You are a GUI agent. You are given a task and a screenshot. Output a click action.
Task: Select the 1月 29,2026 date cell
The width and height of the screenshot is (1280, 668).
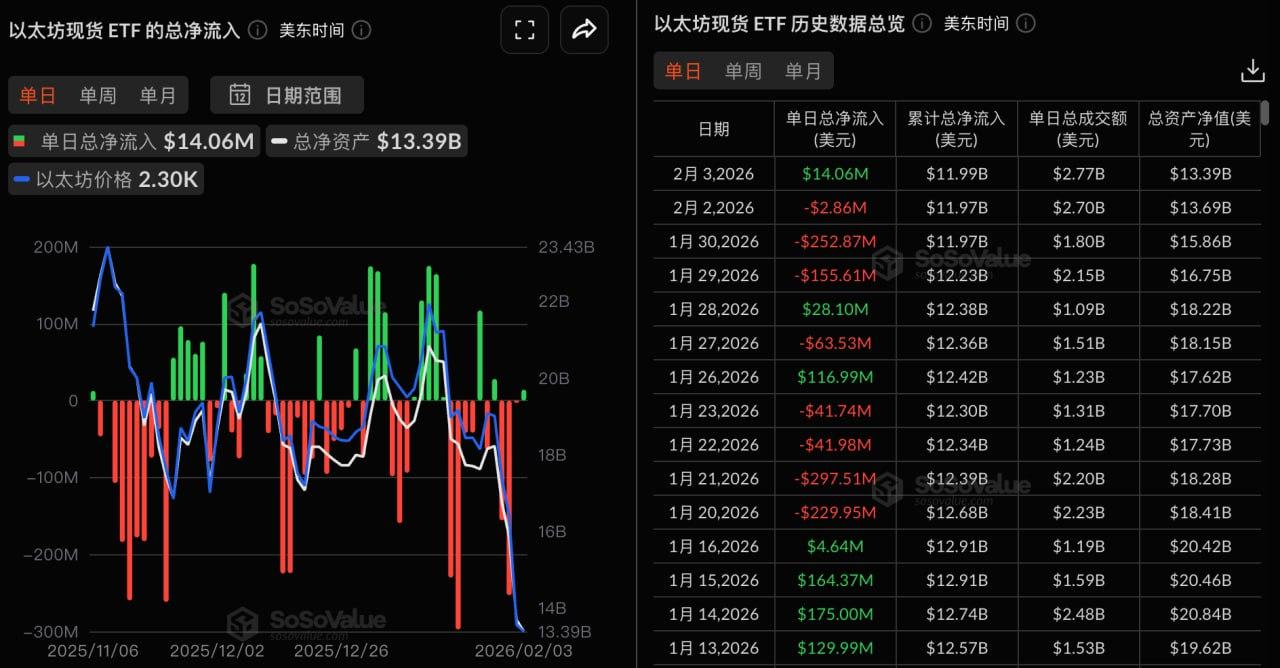coord(714,275)
